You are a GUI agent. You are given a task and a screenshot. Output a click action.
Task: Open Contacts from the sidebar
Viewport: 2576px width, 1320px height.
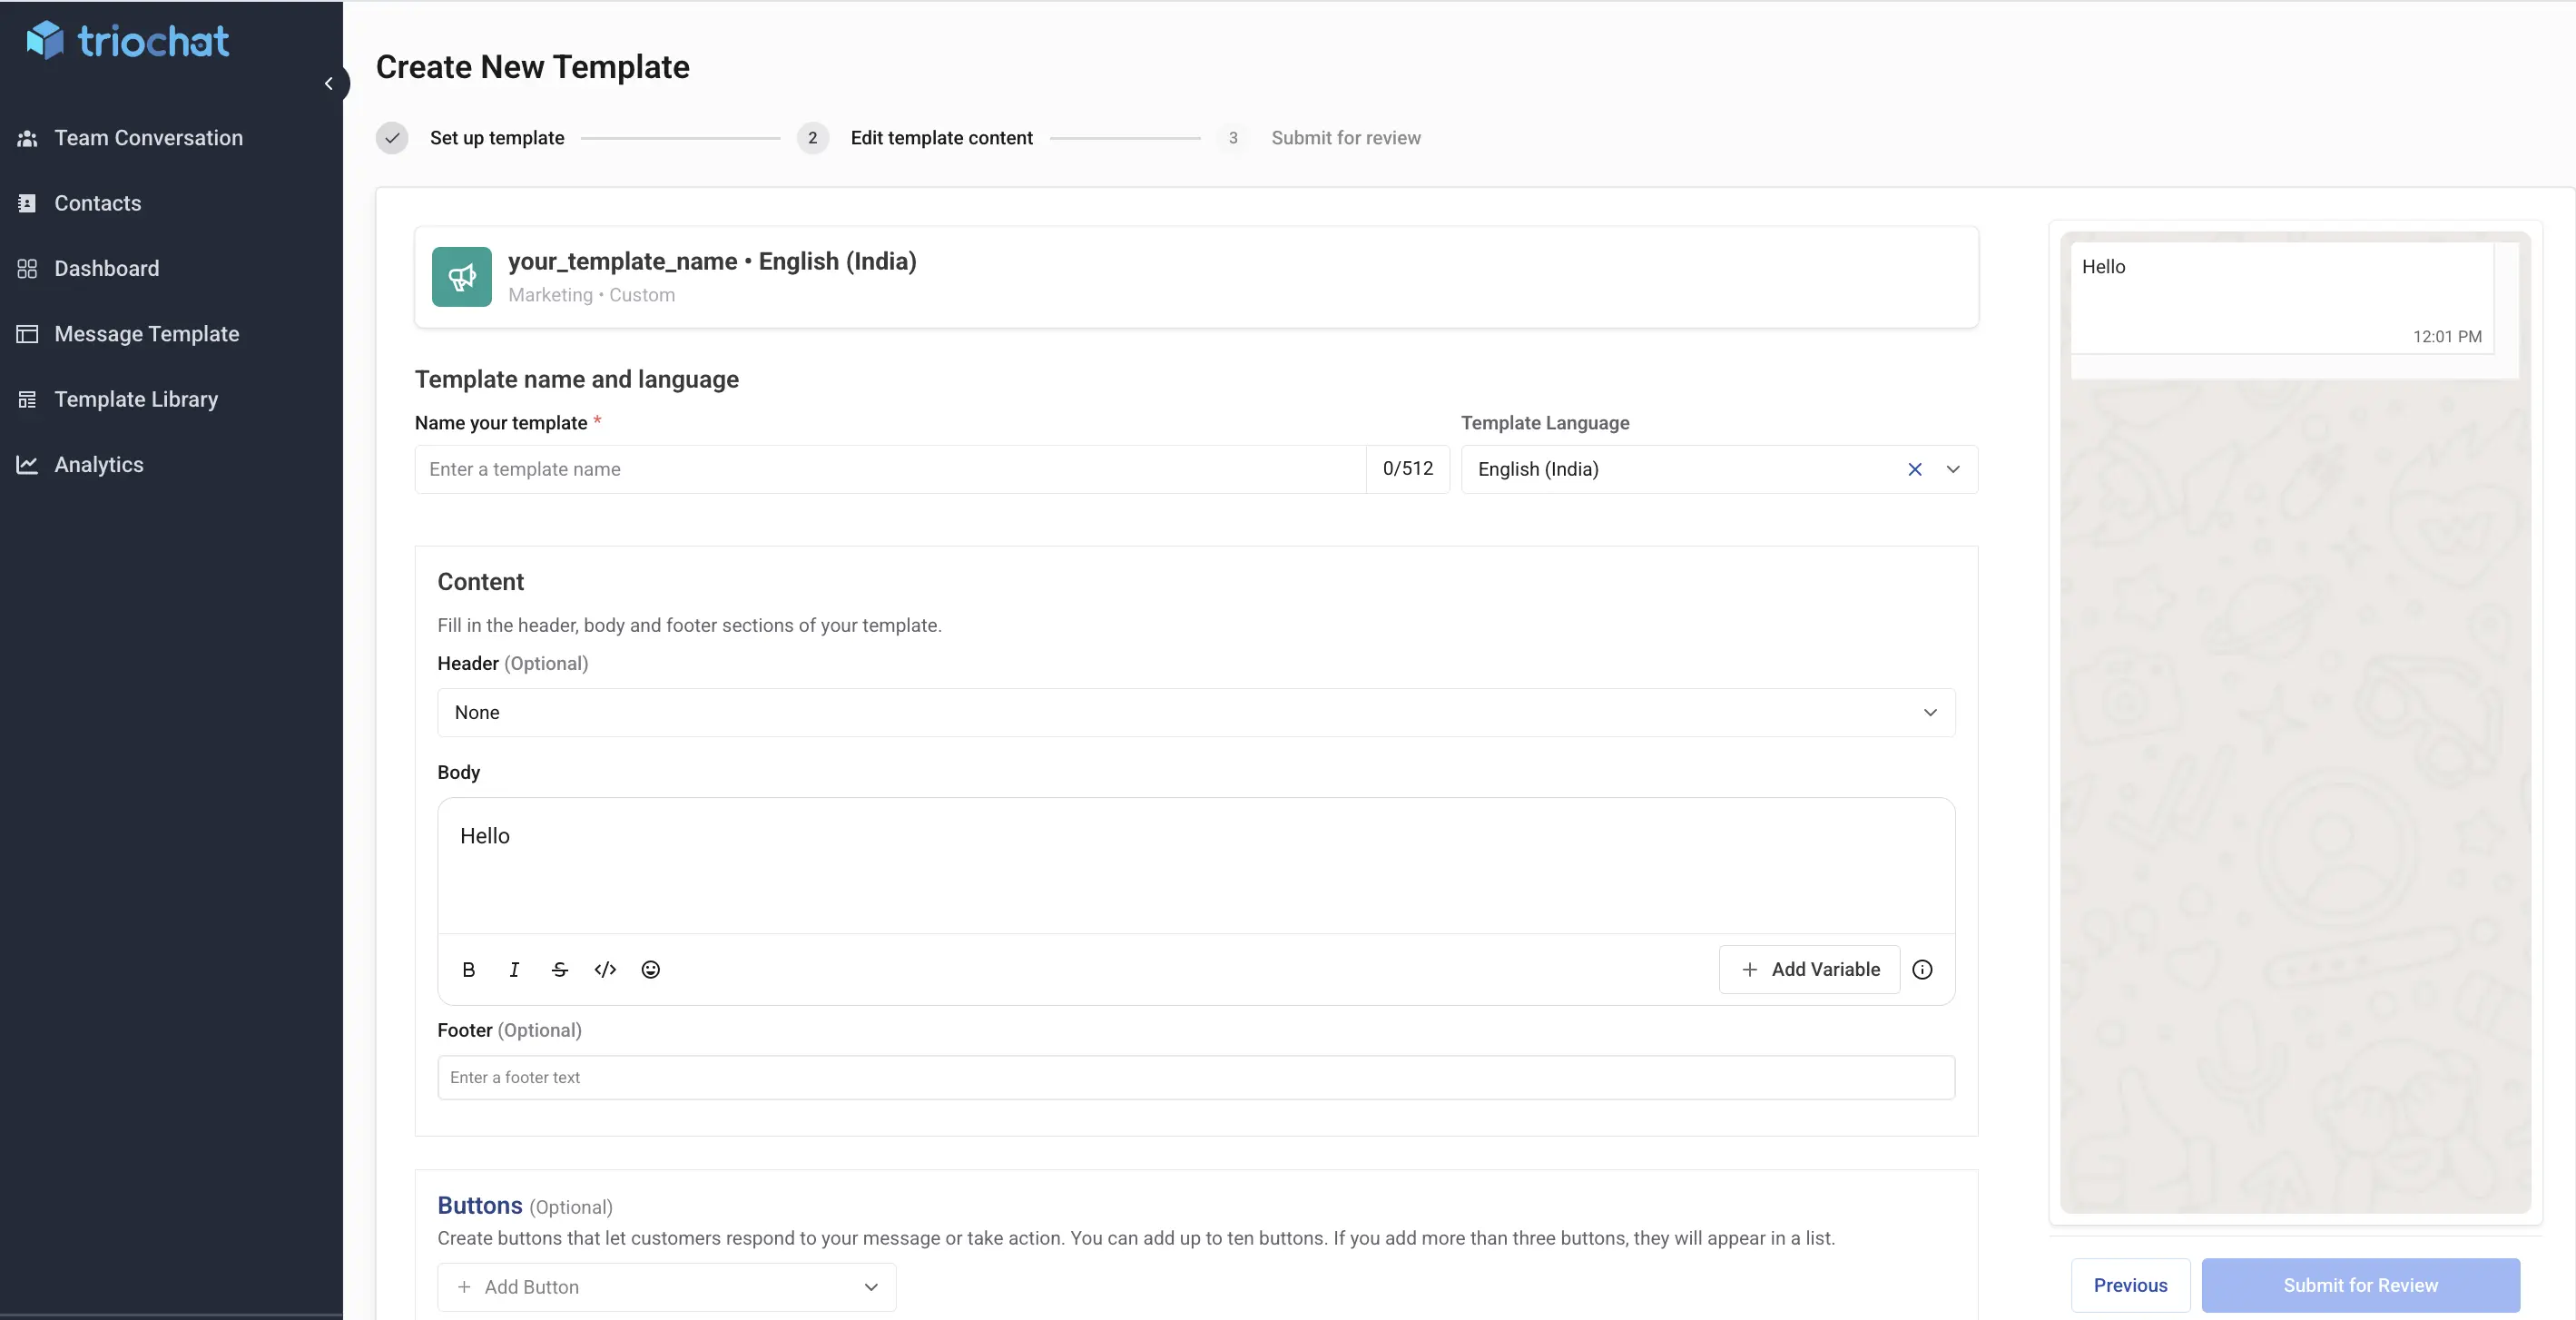pos(97,203)
